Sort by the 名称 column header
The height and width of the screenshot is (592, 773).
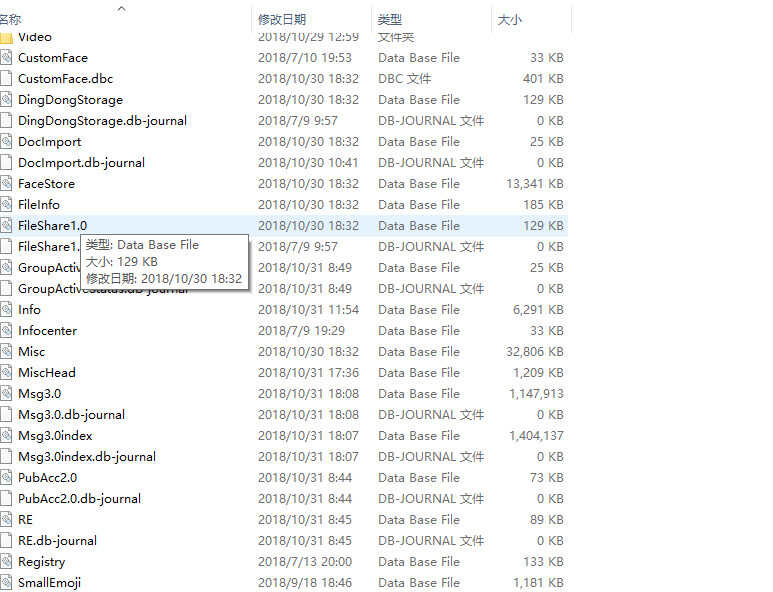point(10,20)
